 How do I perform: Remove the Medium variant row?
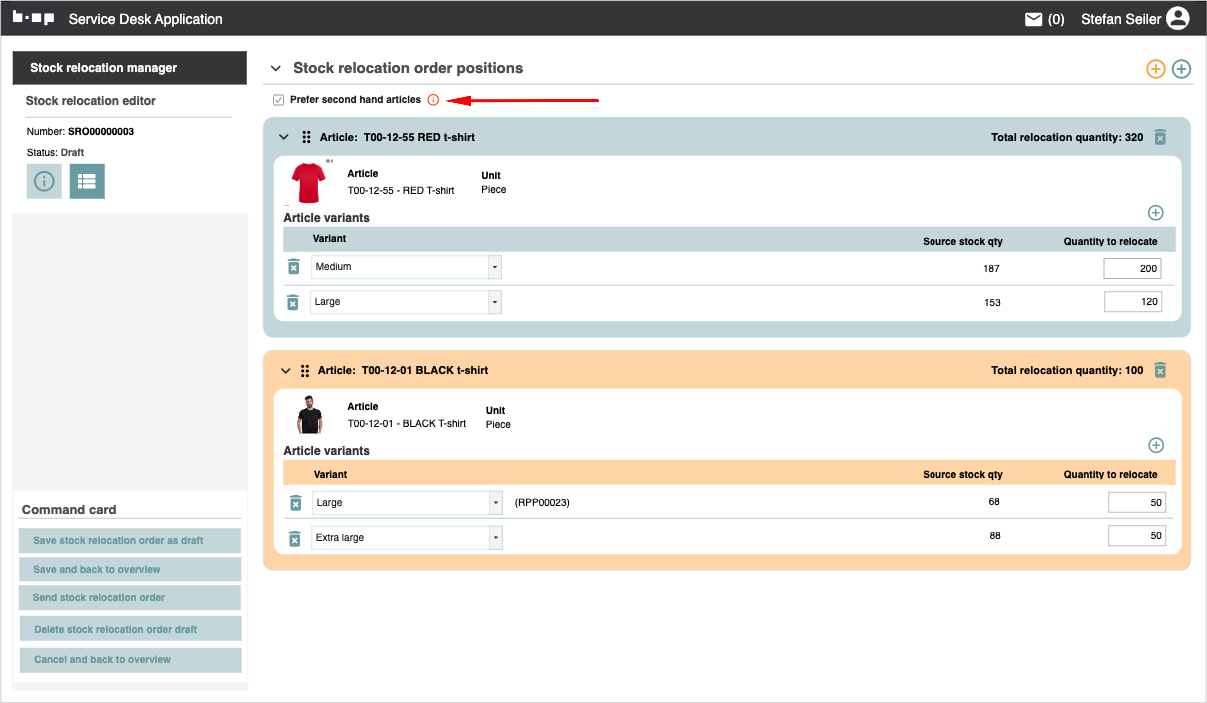[293, 267]
